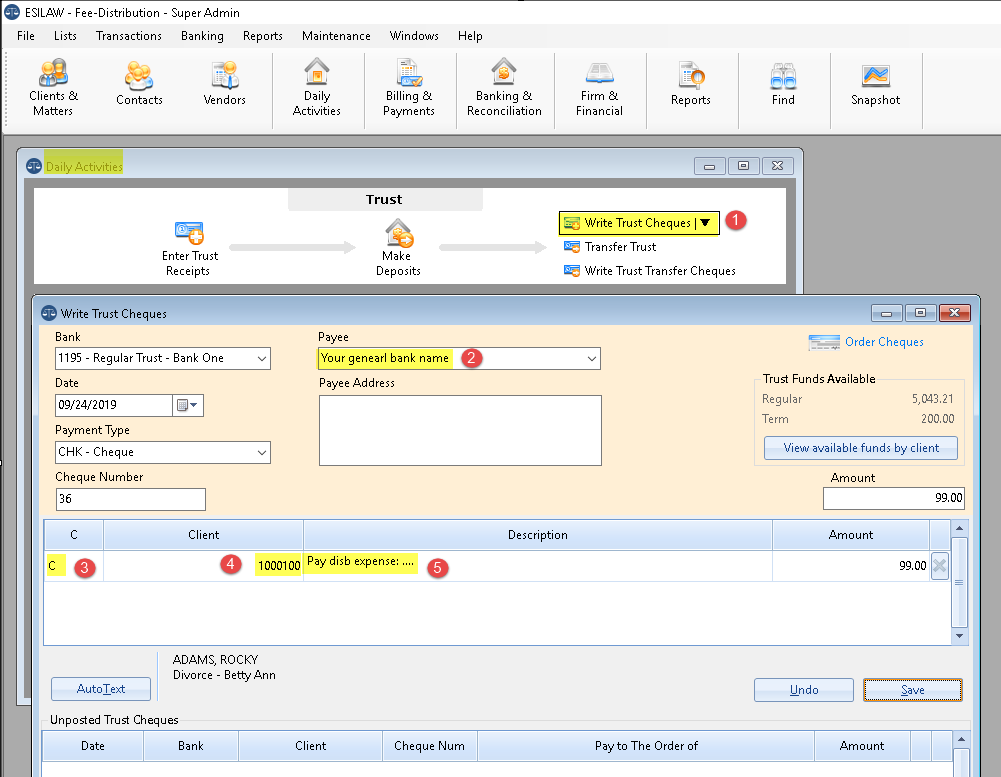Screen dimensions: 1001x777
Task: Open the Reports toolbar icon
Action: click(x=691, y=84)
